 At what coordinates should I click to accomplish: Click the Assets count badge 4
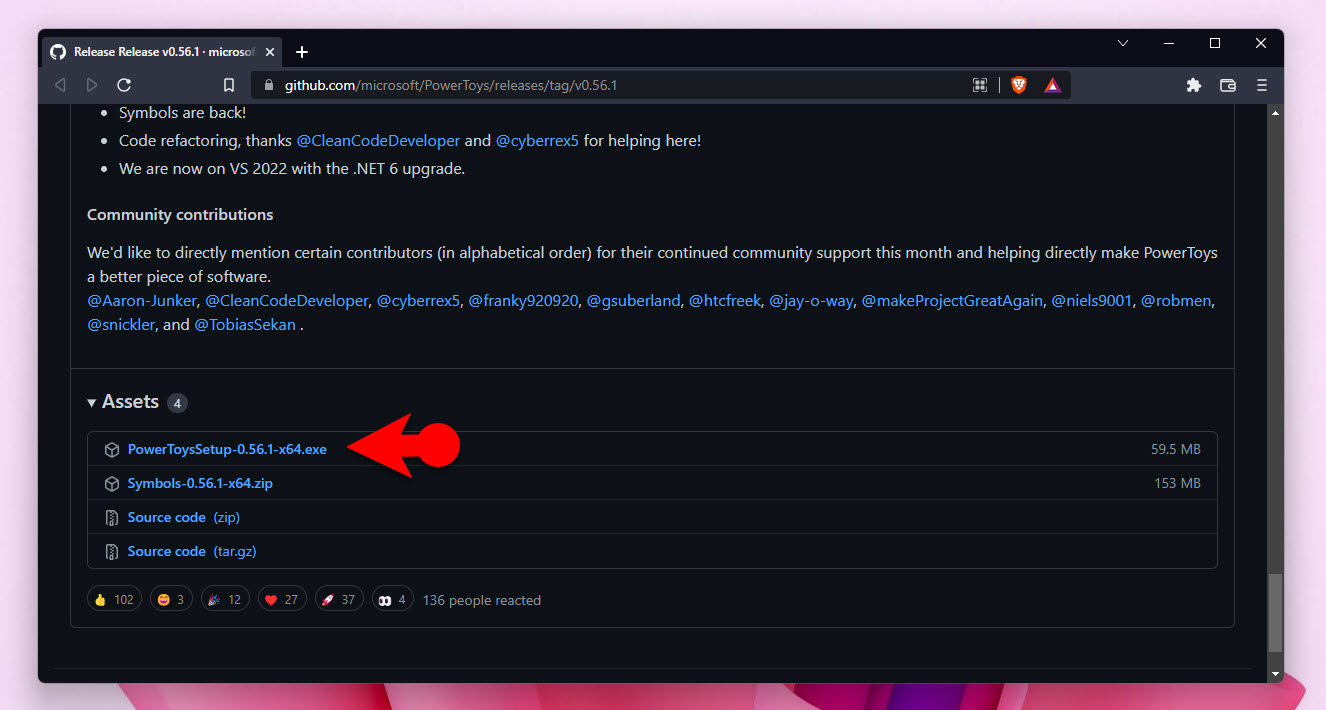177,403
